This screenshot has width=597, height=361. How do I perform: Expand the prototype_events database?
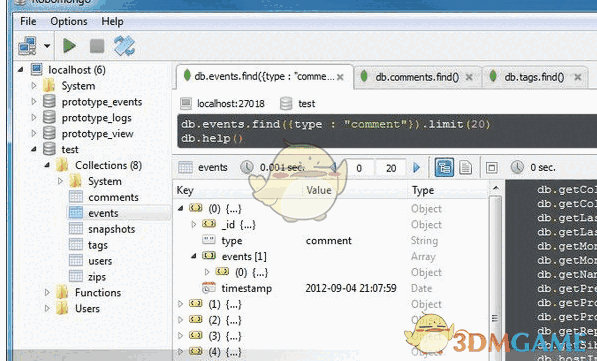[34, 102]
